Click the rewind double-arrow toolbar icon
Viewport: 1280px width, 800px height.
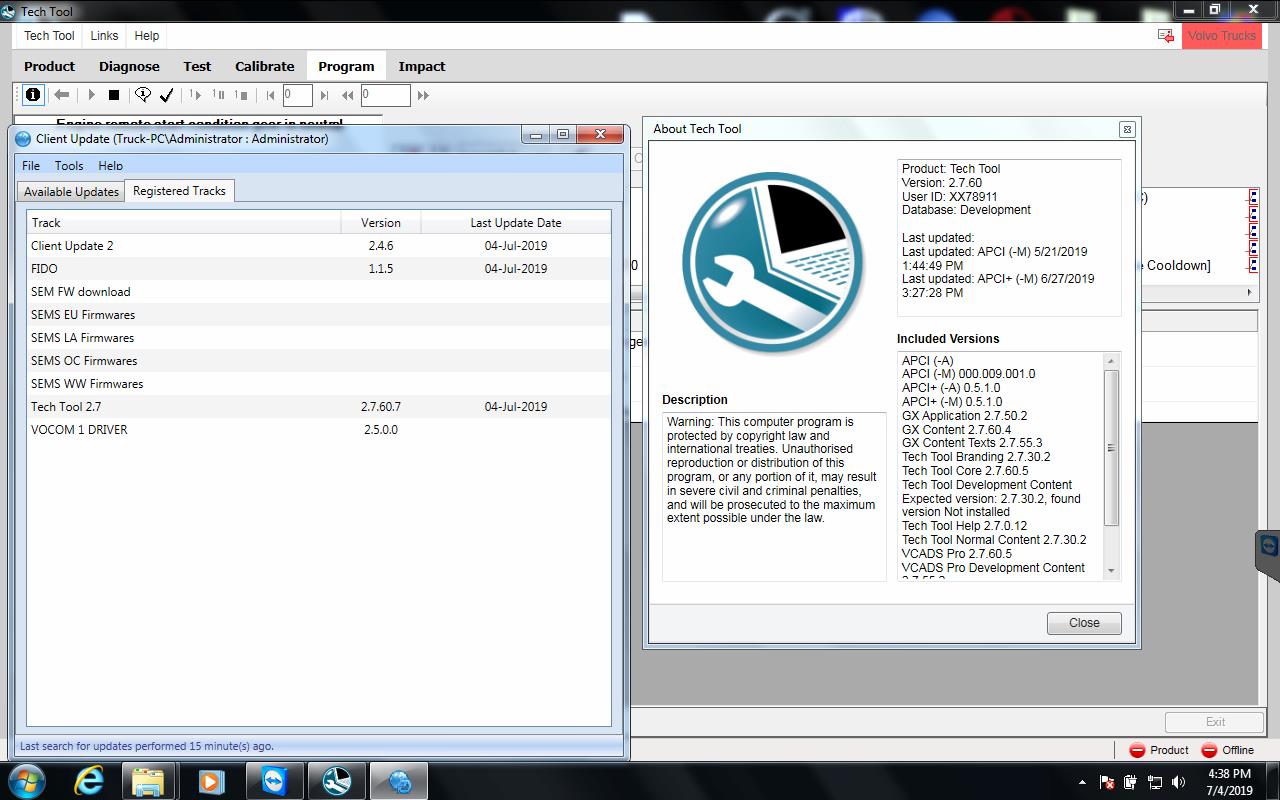(348, 95)
